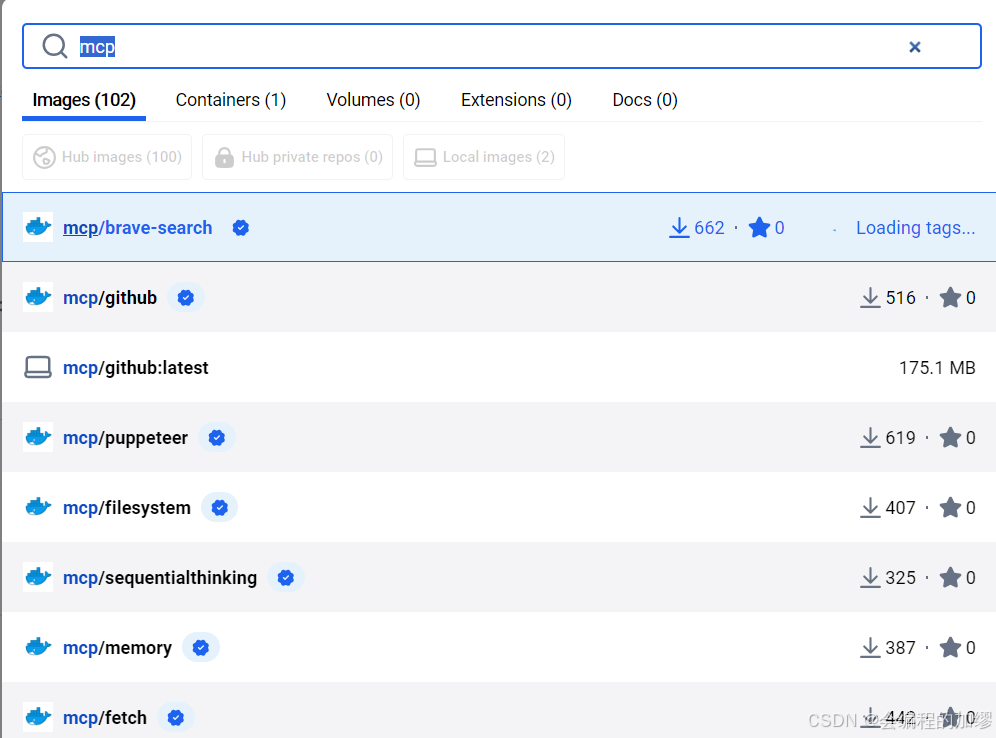Click the Loading tags... text
The height and width of the screenshot is (738, 996).
pos(915,227)
